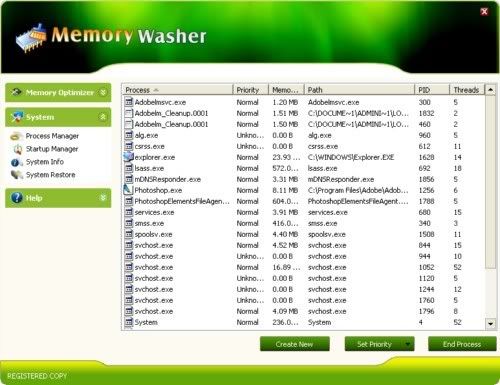Collapse the System panel chevron
The width and height of the screenshot is (500, 385).
click(x=103, y=117)
